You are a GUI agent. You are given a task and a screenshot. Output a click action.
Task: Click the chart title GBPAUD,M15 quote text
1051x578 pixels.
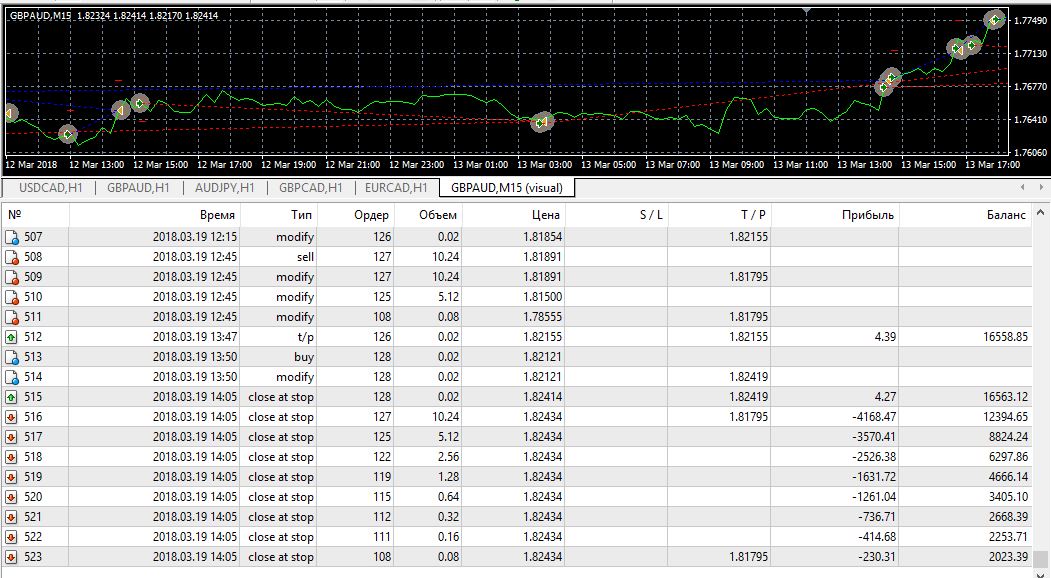click(x=114, y=15)
